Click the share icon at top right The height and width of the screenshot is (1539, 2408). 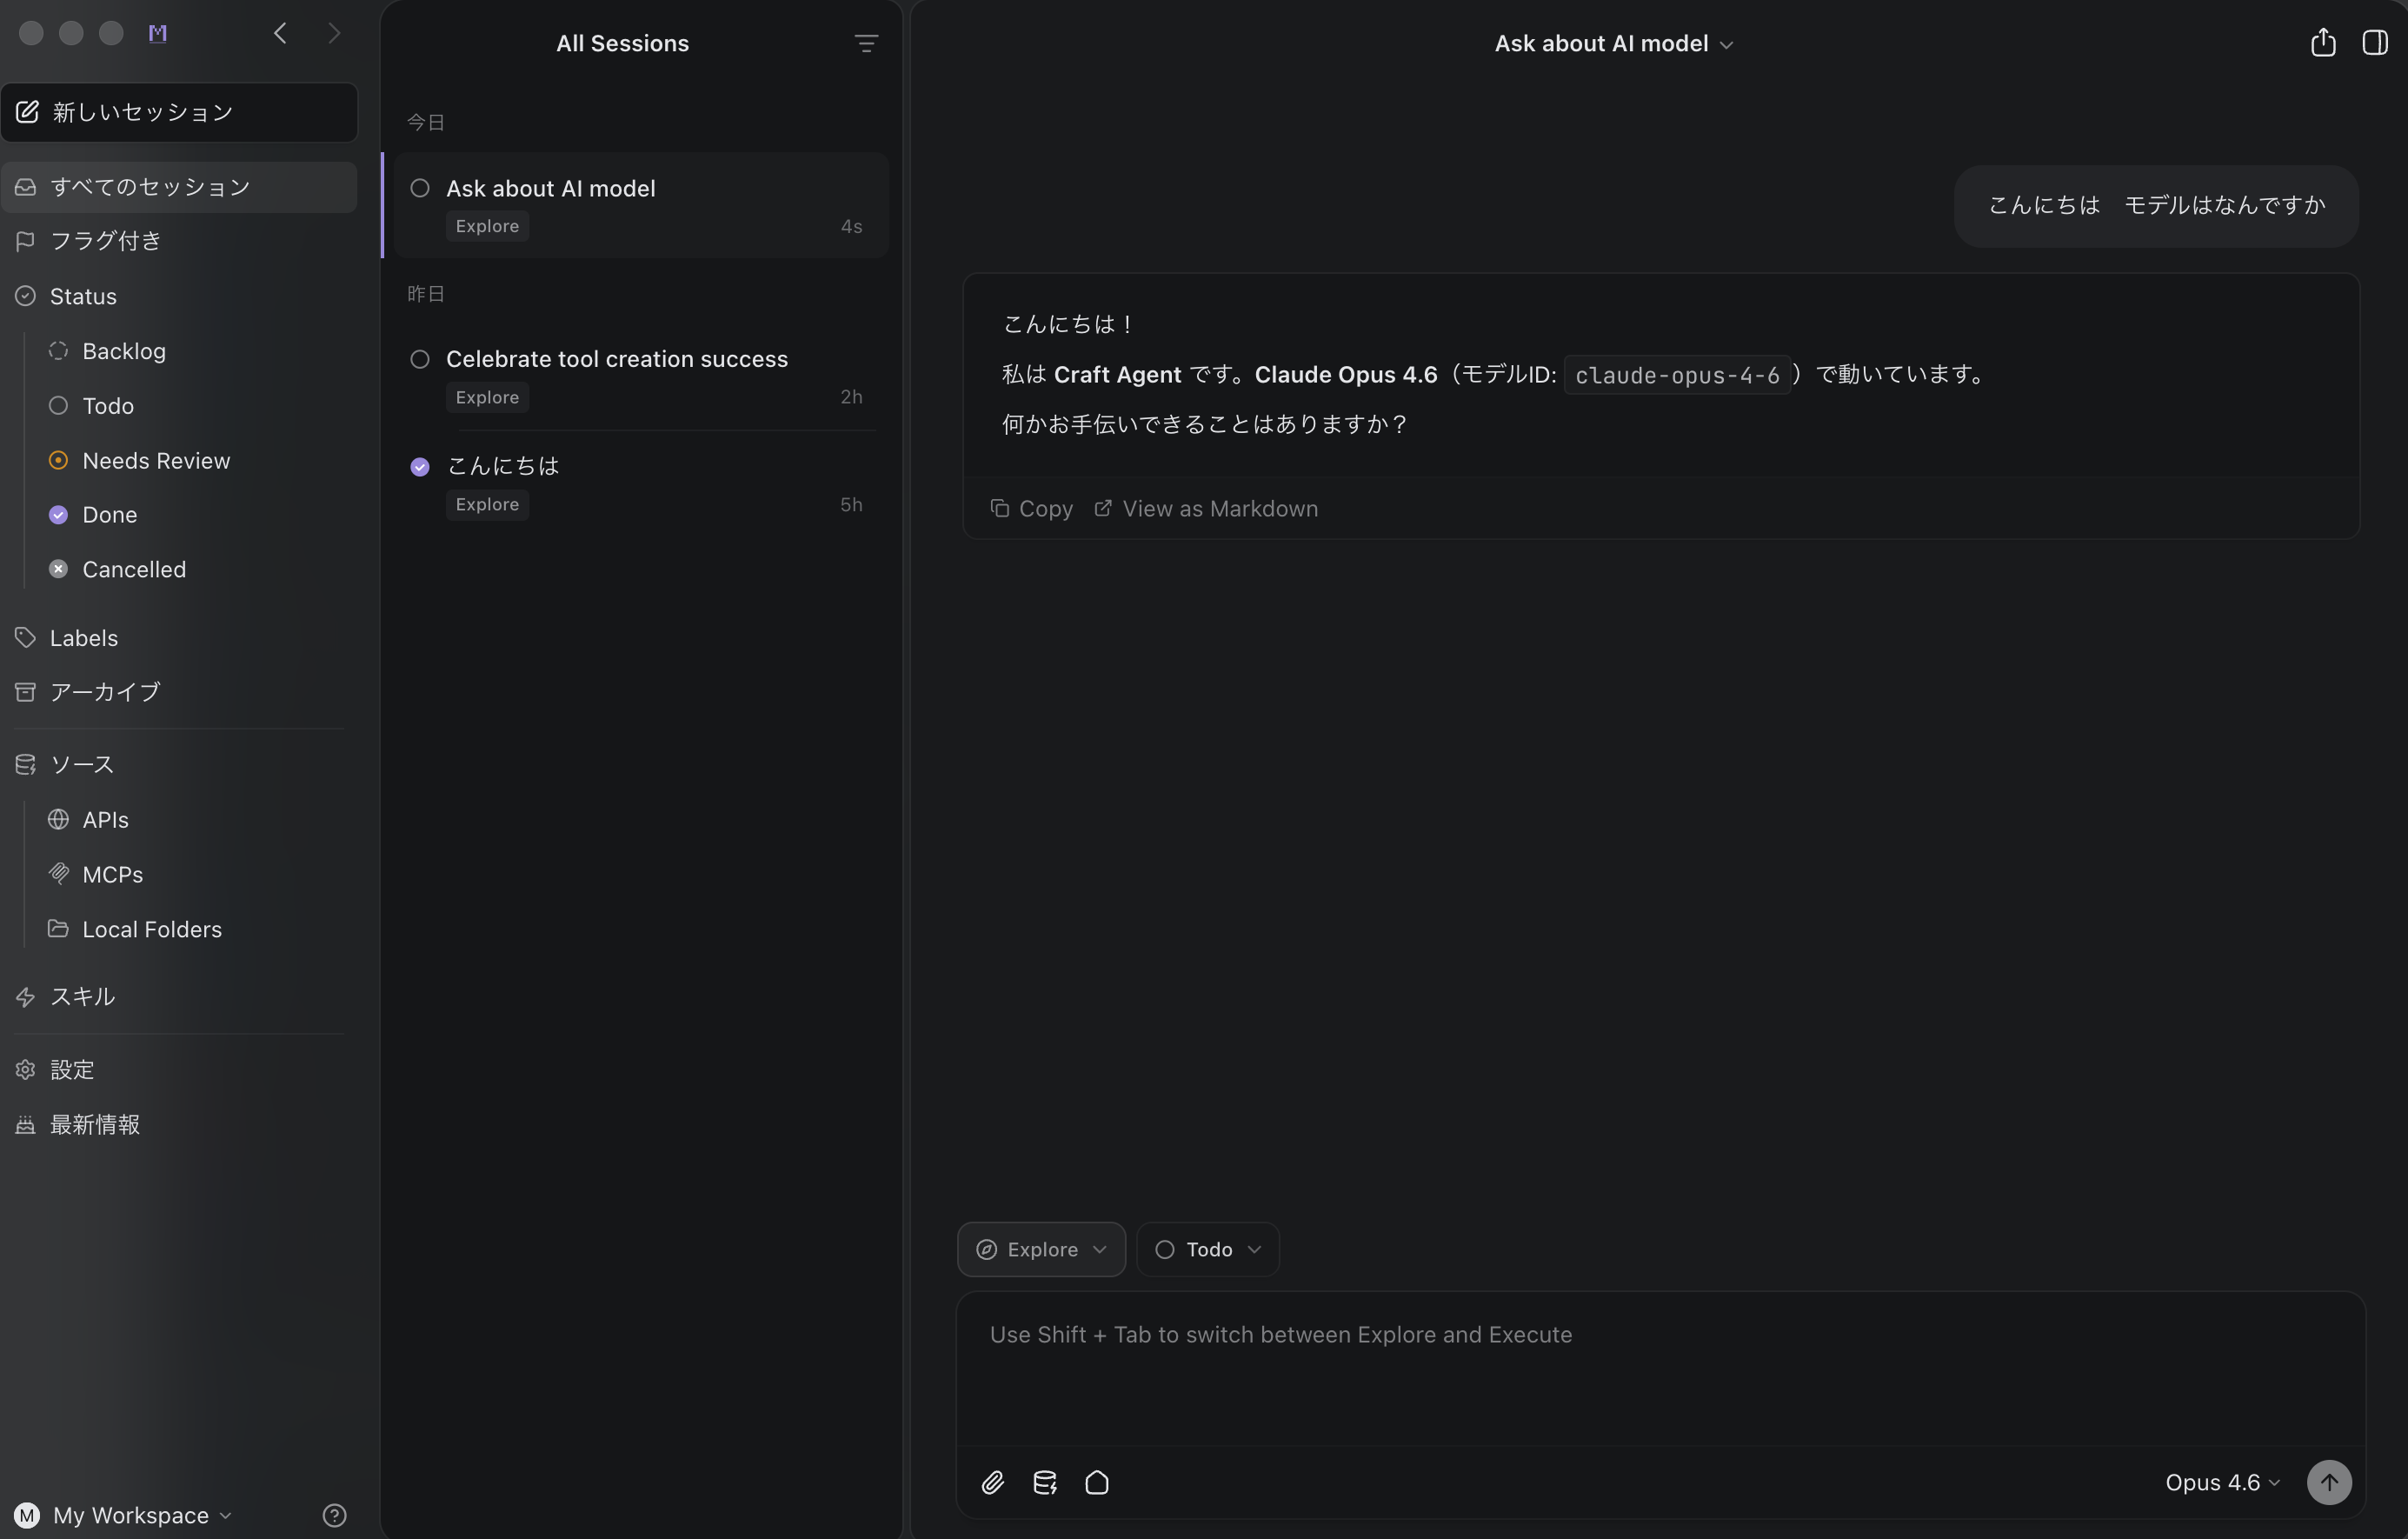click(2323, 43)
